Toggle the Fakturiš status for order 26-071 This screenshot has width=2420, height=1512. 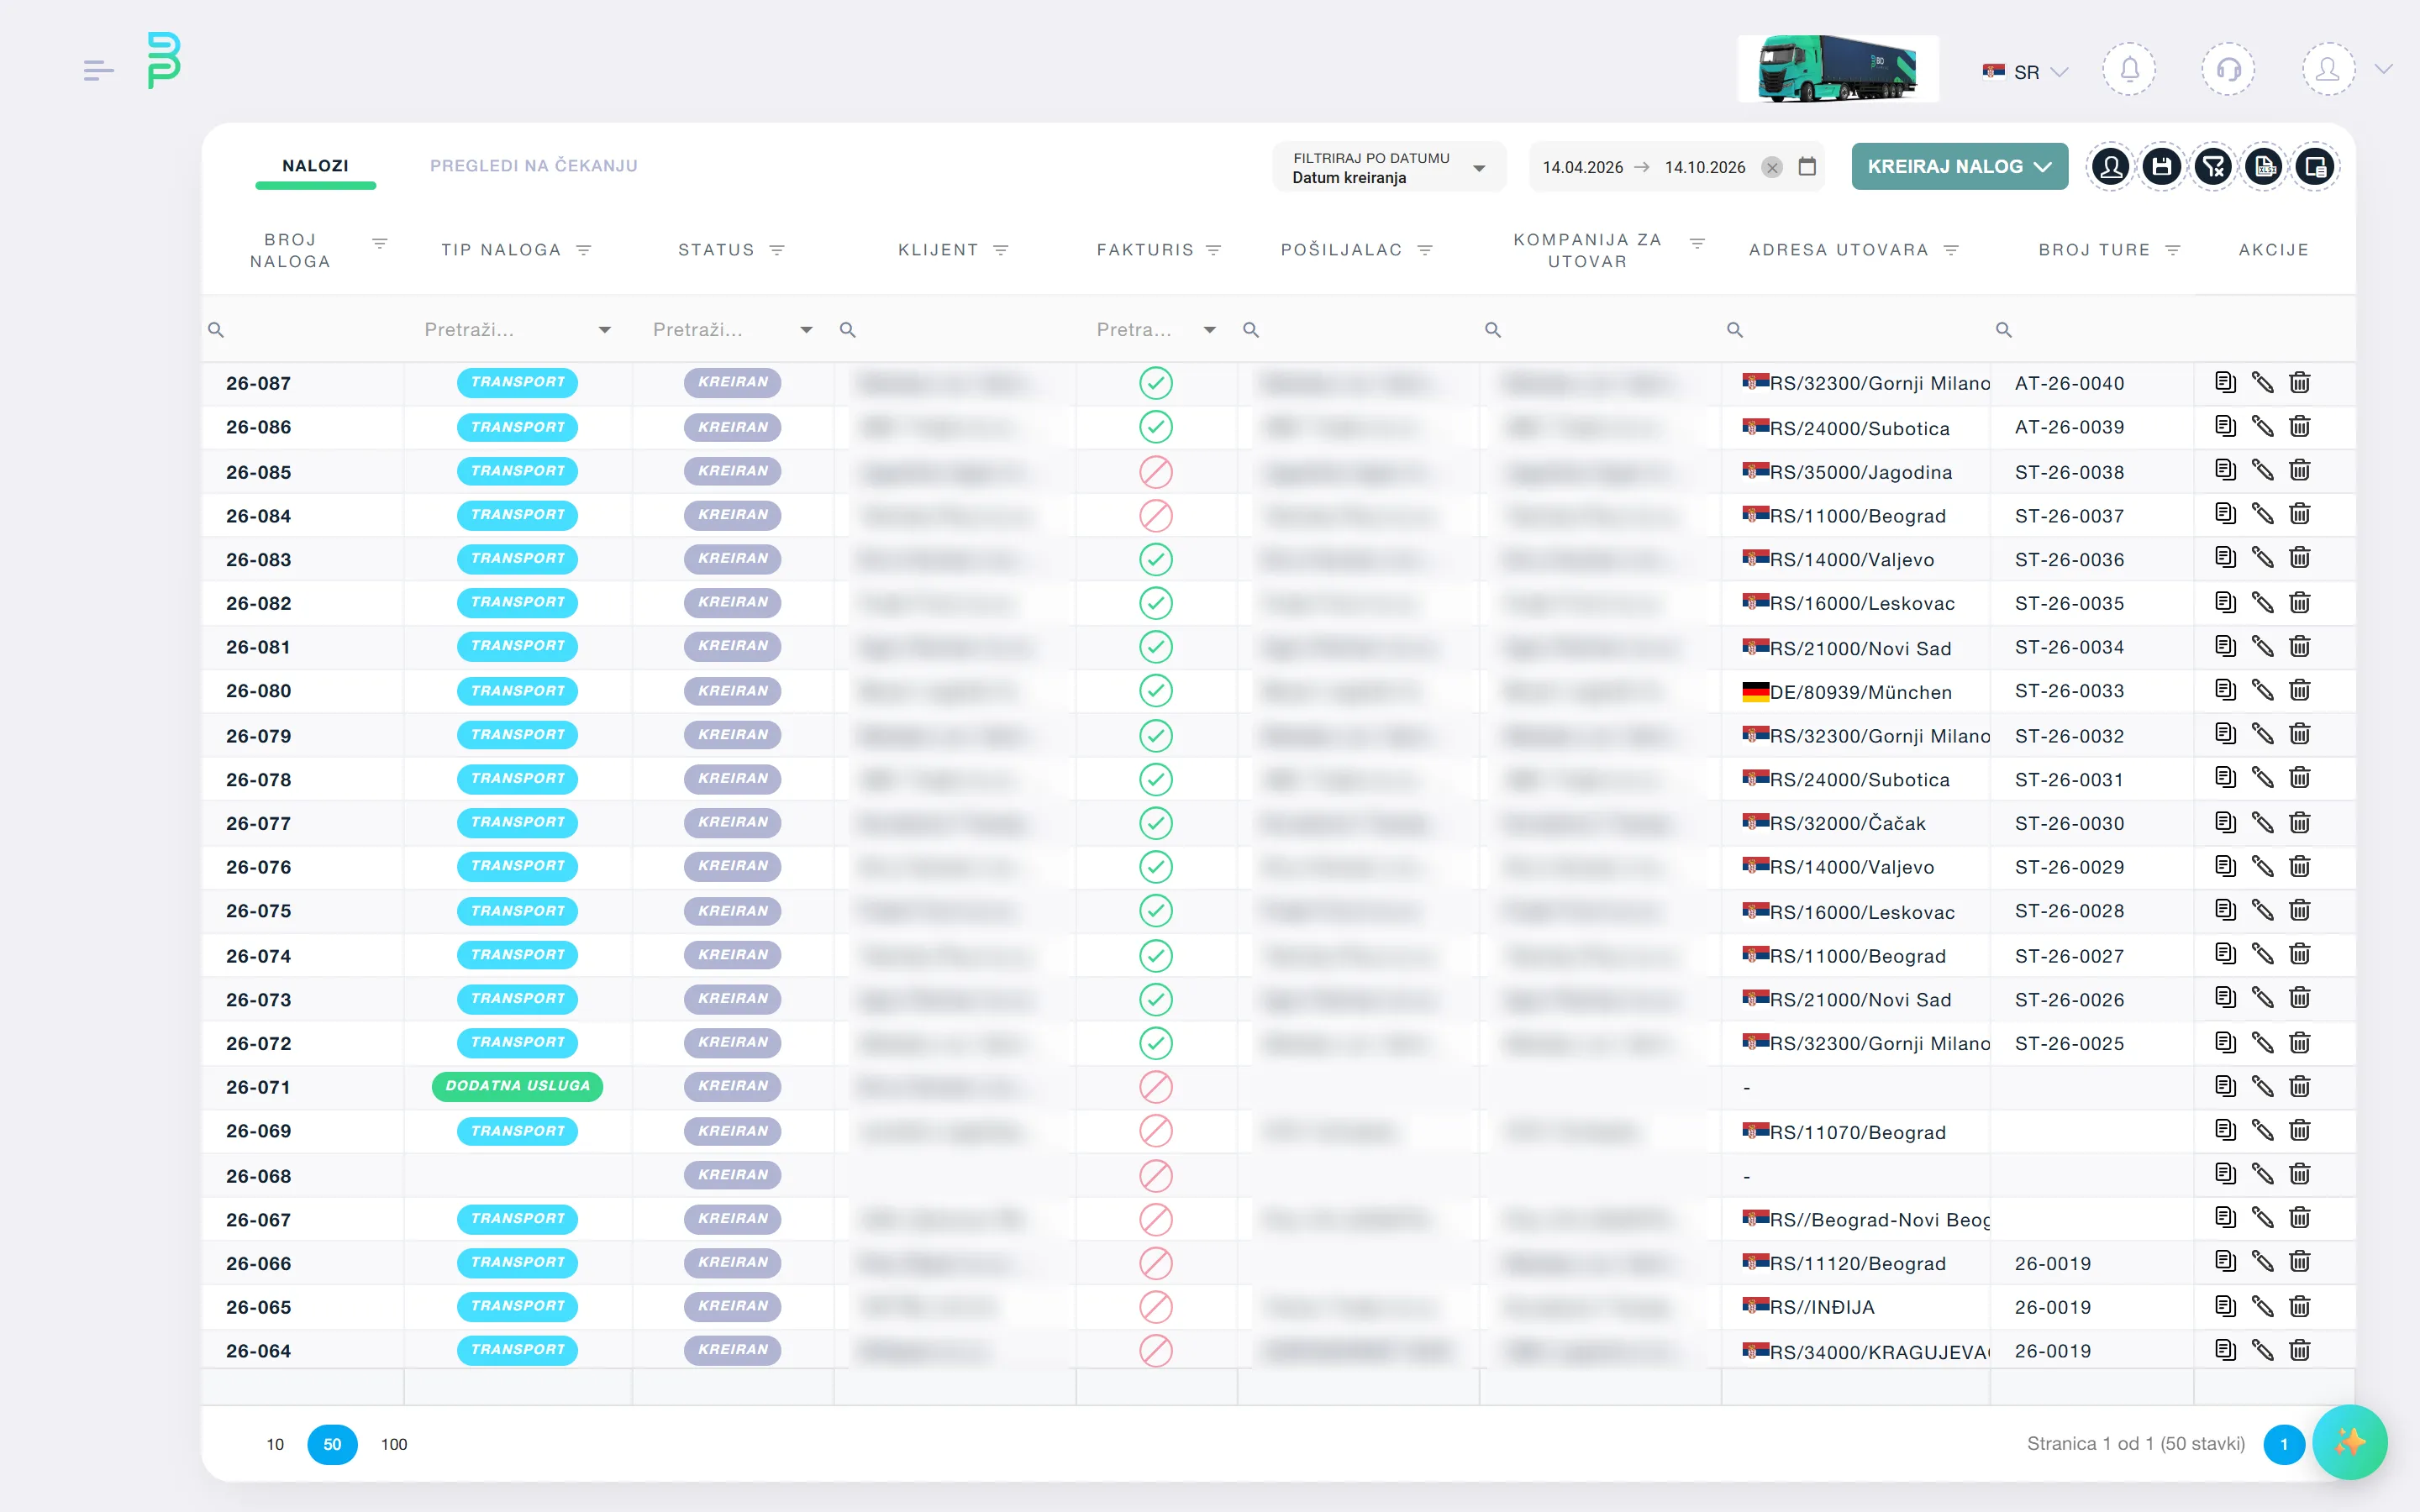(x=1156, y=1087)
